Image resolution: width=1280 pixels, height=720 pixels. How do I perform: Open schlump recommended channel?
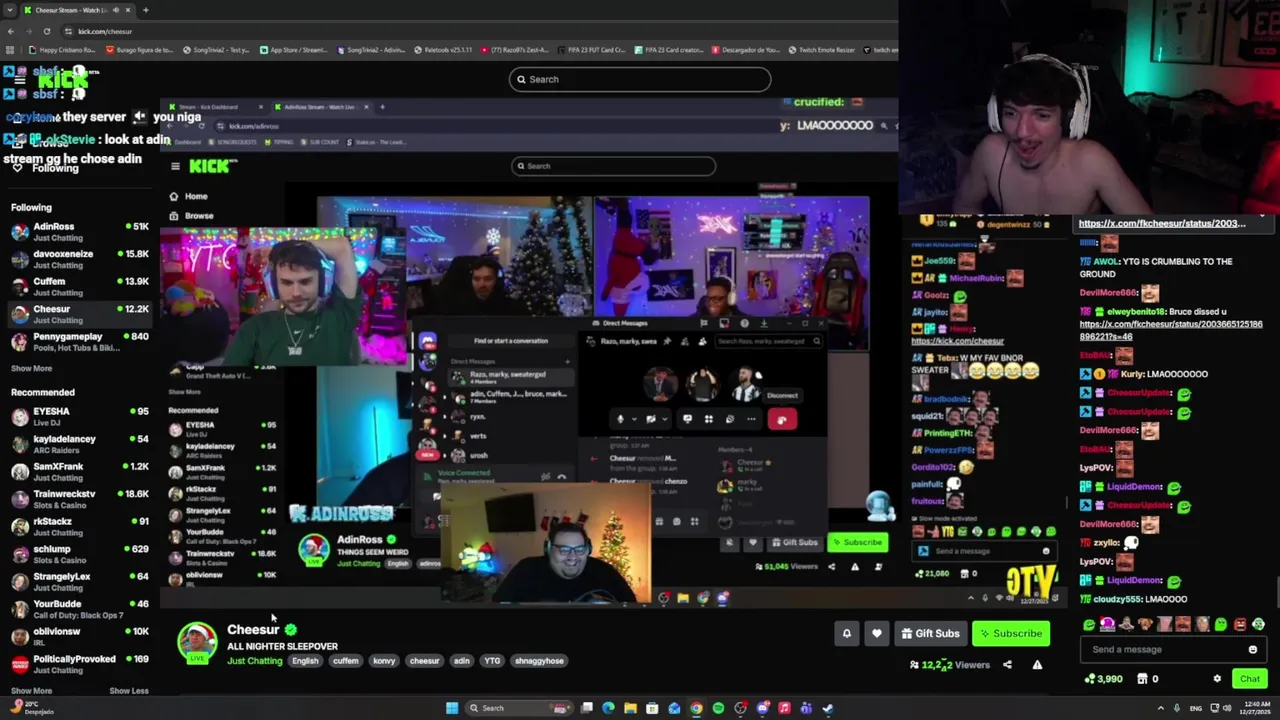(x=80, y=554)
